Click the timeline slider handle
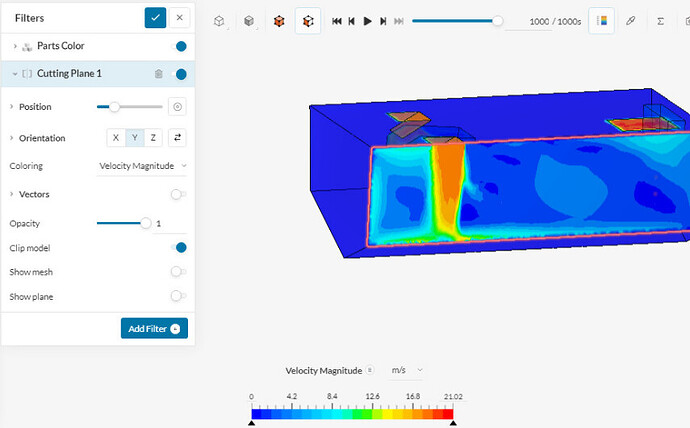690x428 pixels. (x=498, y=21)
